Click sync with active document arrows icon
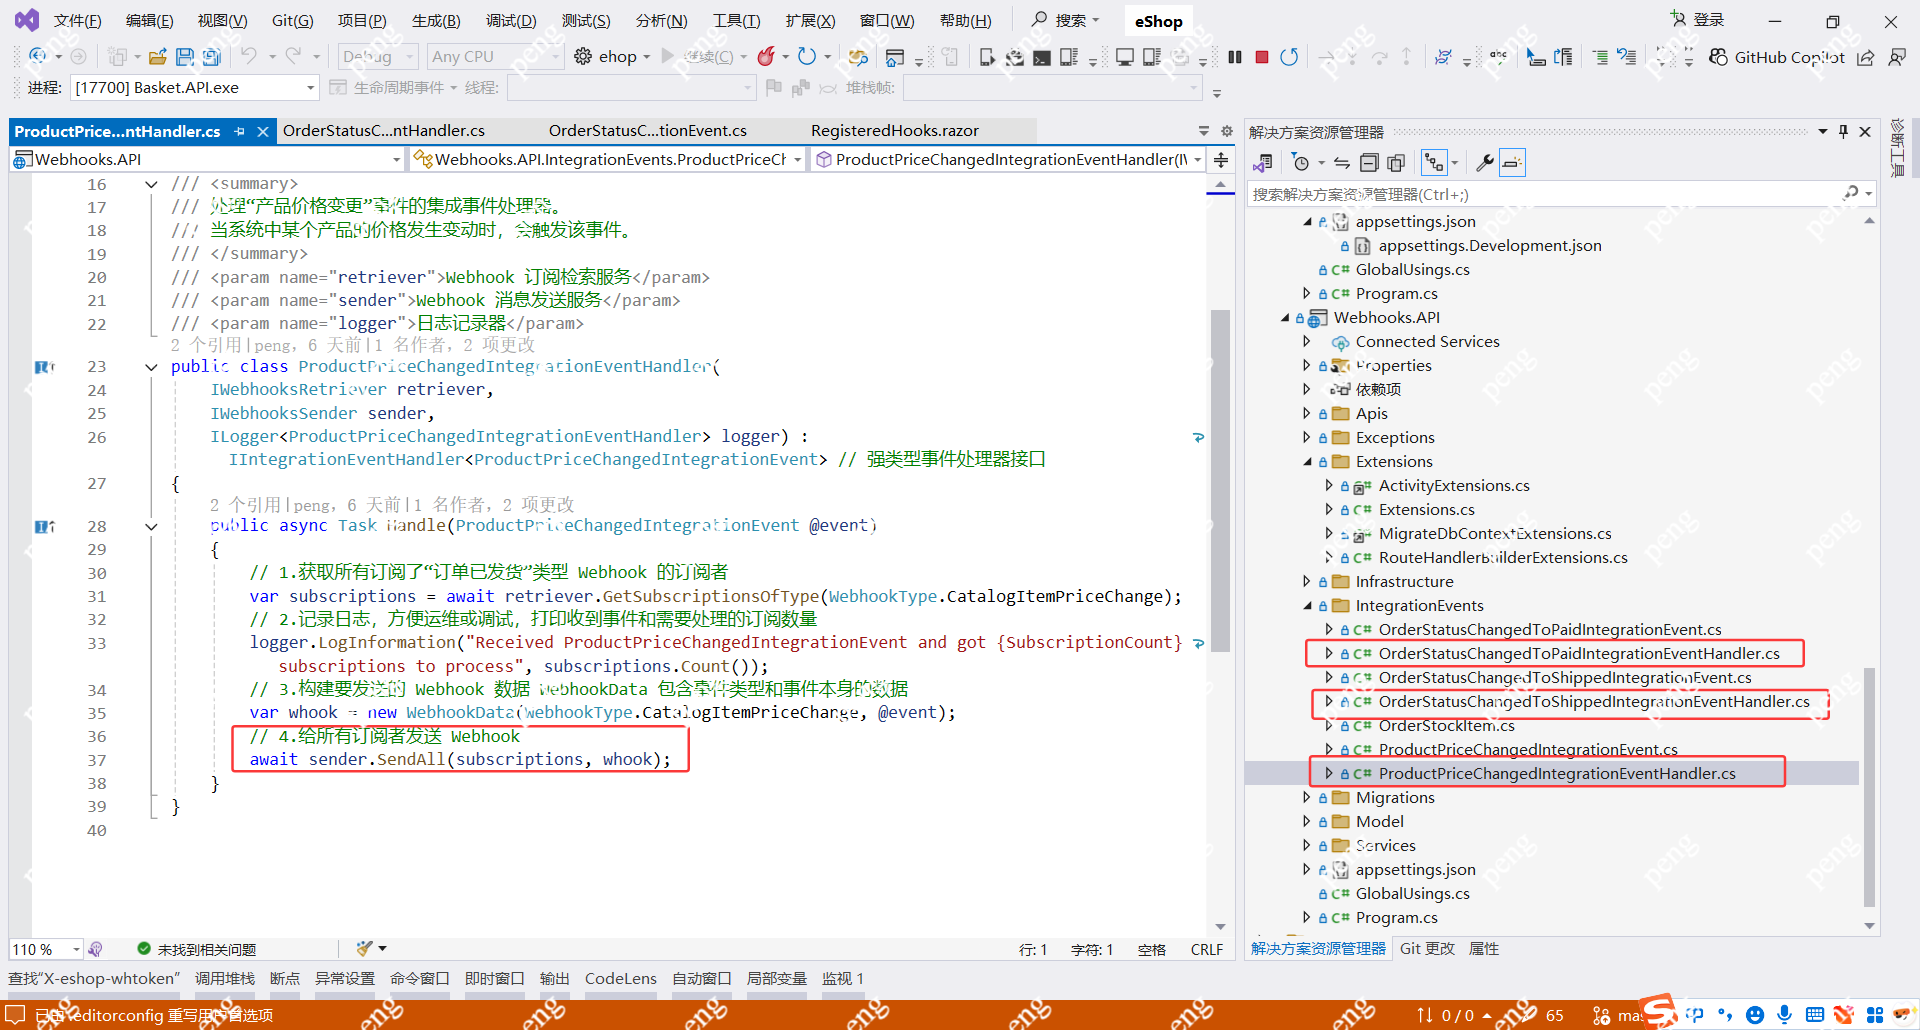 (1342, 162)
